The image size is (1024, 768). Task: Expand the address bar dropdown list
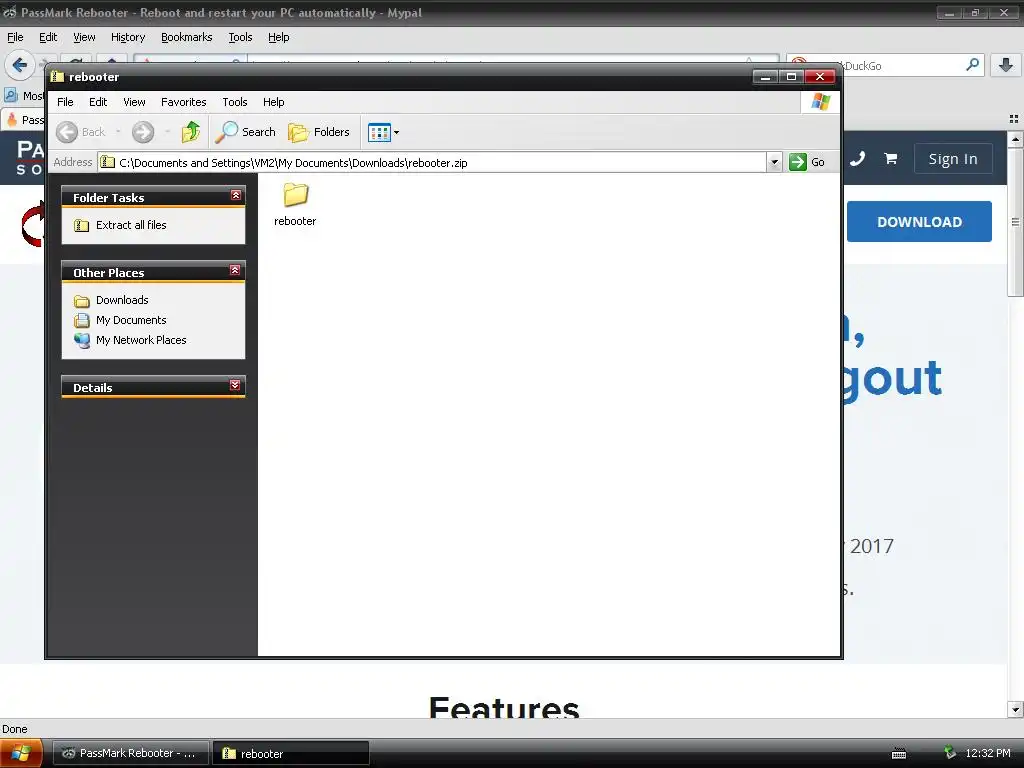click(774, 162)
